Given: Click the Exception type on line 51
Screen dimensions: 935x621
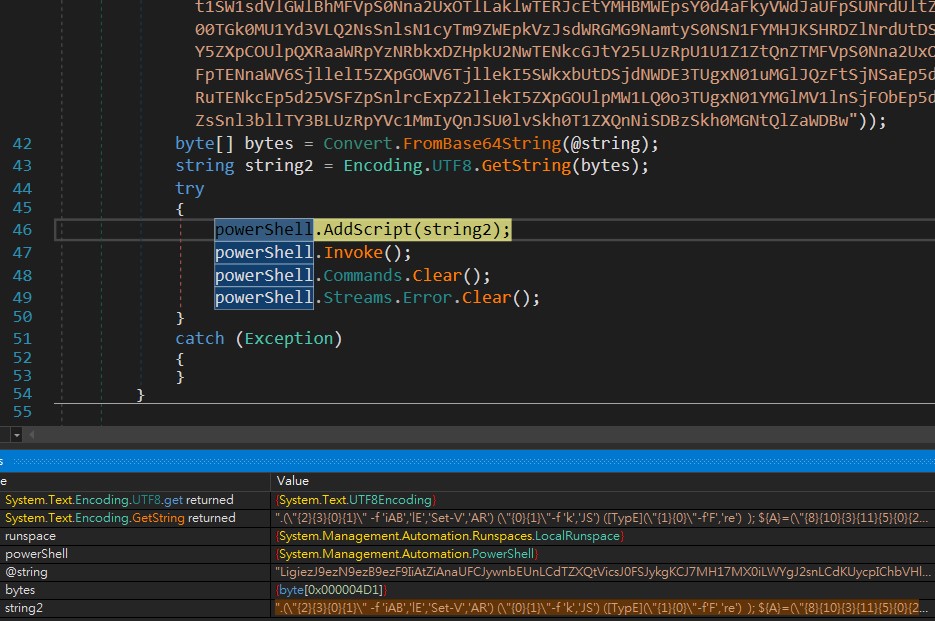Looking at the screenshot, I should click(289, 339).
